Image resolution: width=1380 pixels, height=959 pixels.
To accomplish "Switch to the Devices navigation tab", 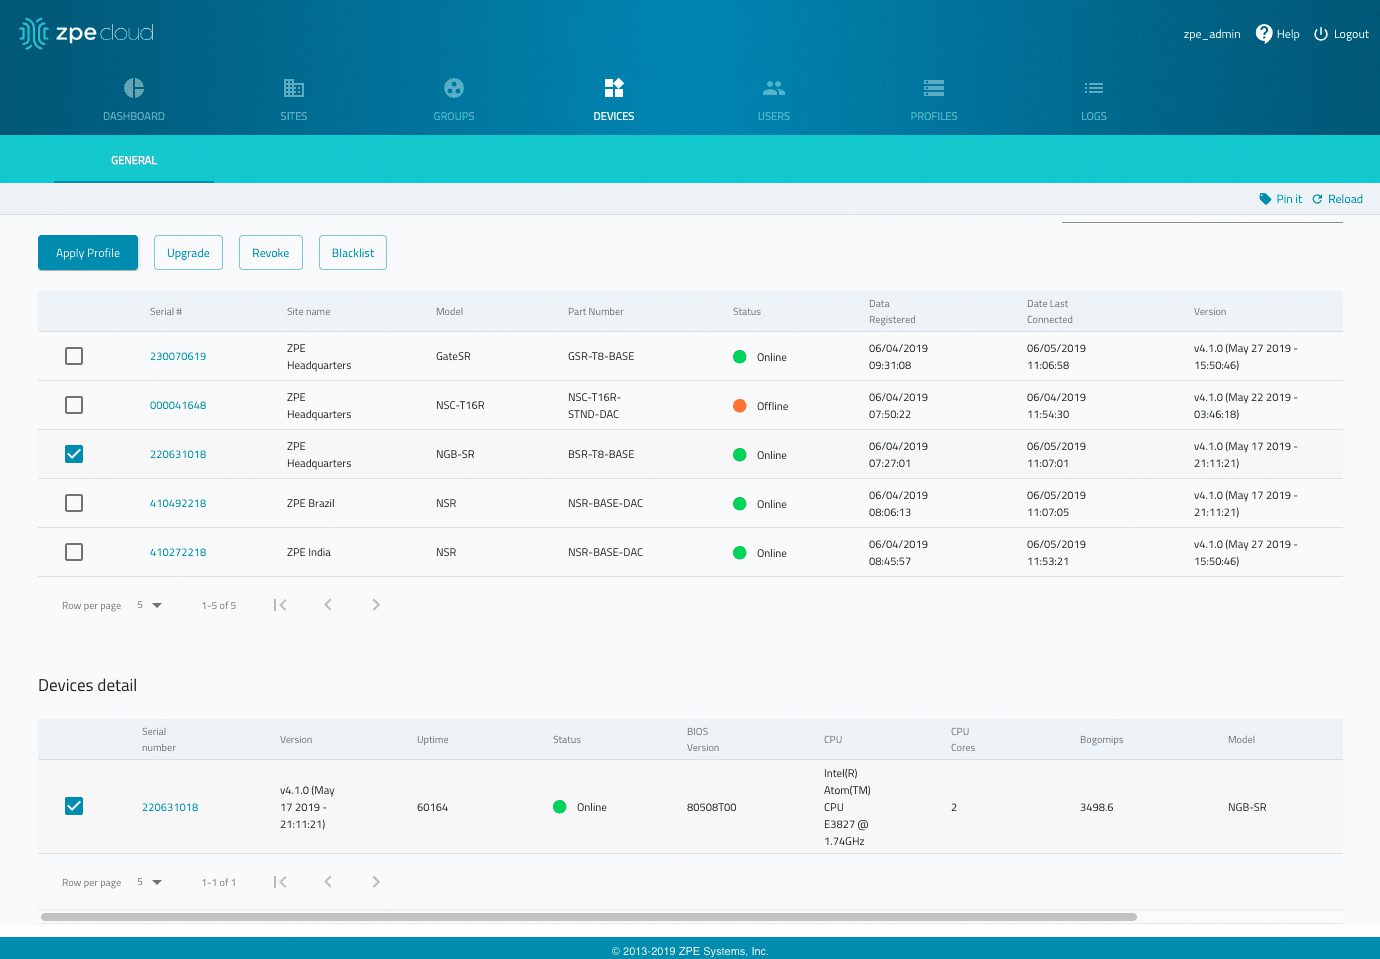I will [x=614, y=99].
